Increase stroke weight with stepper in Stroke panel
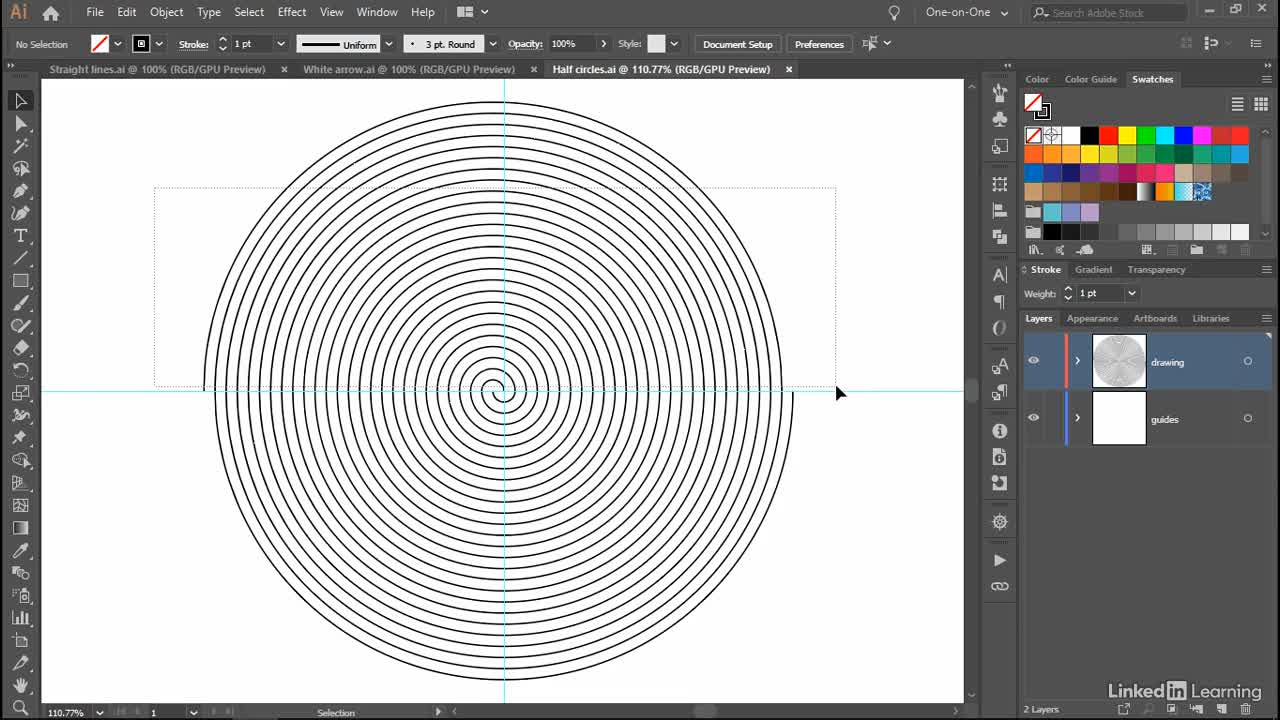This screenshot has width=1280, height=720. pos(1068,289)
